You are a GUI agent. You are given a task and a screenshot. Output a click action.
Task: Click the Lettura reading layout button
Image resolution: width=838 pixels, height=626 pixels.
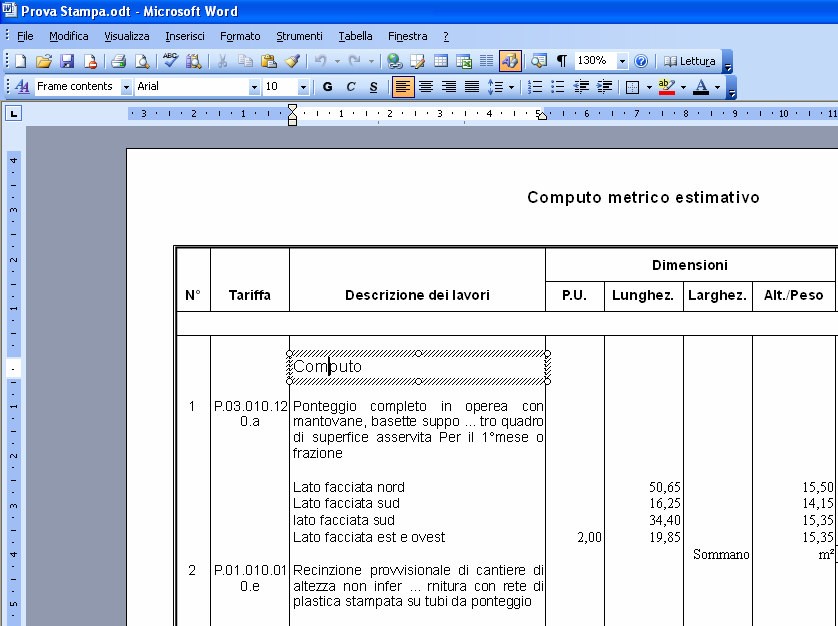pos(690,61)
